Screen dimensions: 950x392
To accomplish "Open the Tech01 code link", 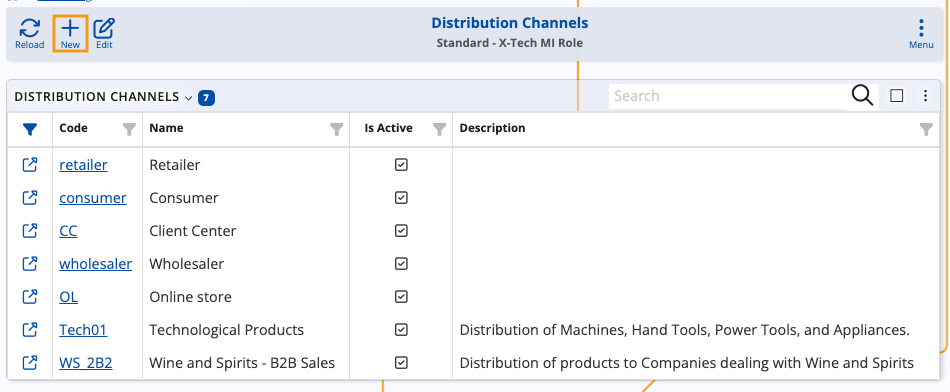I will (83, 330).
